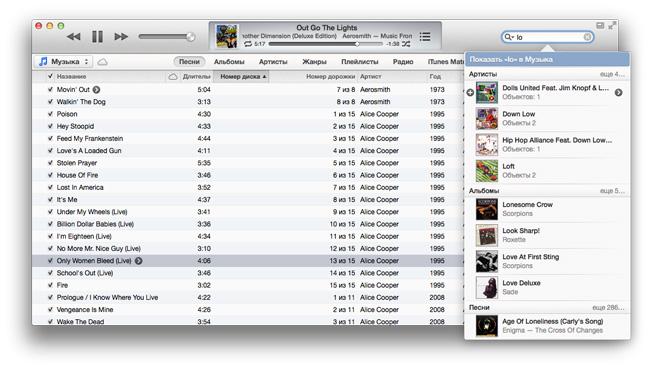Uncheck the Hey Stoopid checkbox
Viewport: 650px width, 369px height.
(50, 126)
